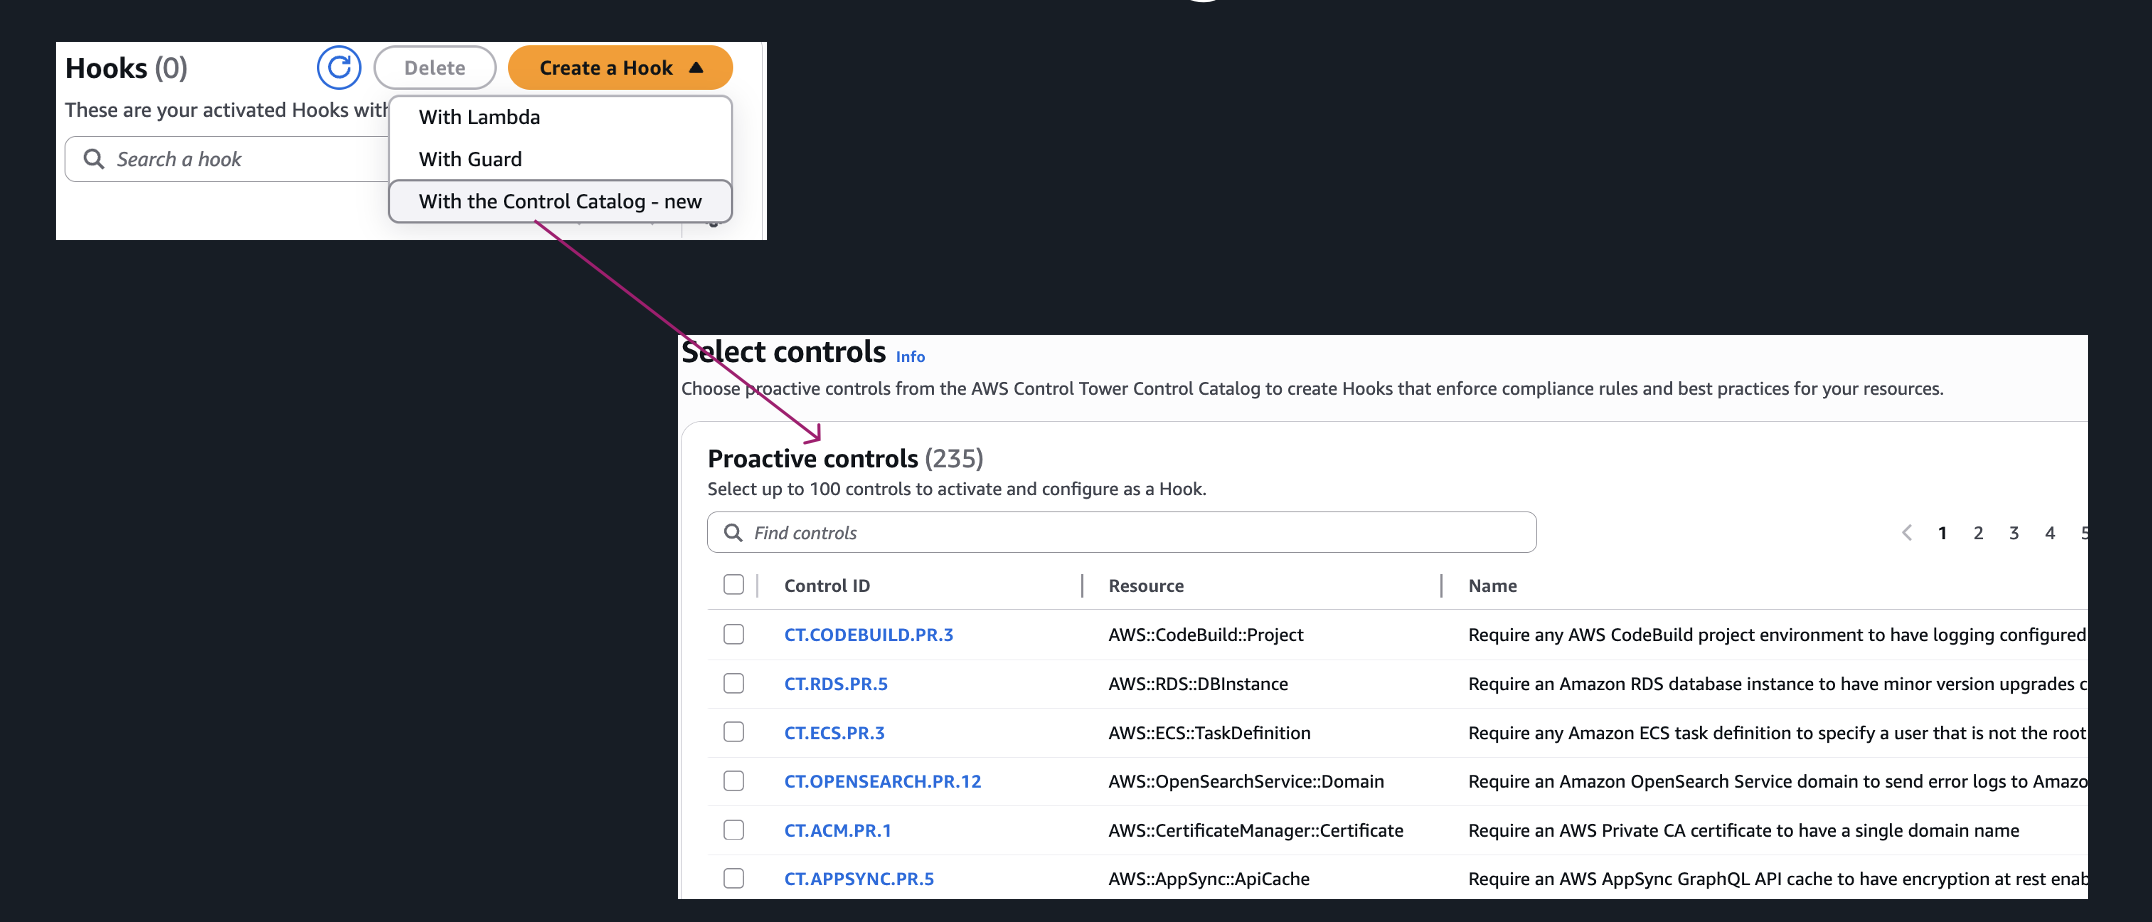2152x922 pixels.
Task: Toggle the select-all controls checkbox
Action: pyautogui.click(x=734, y=585)
